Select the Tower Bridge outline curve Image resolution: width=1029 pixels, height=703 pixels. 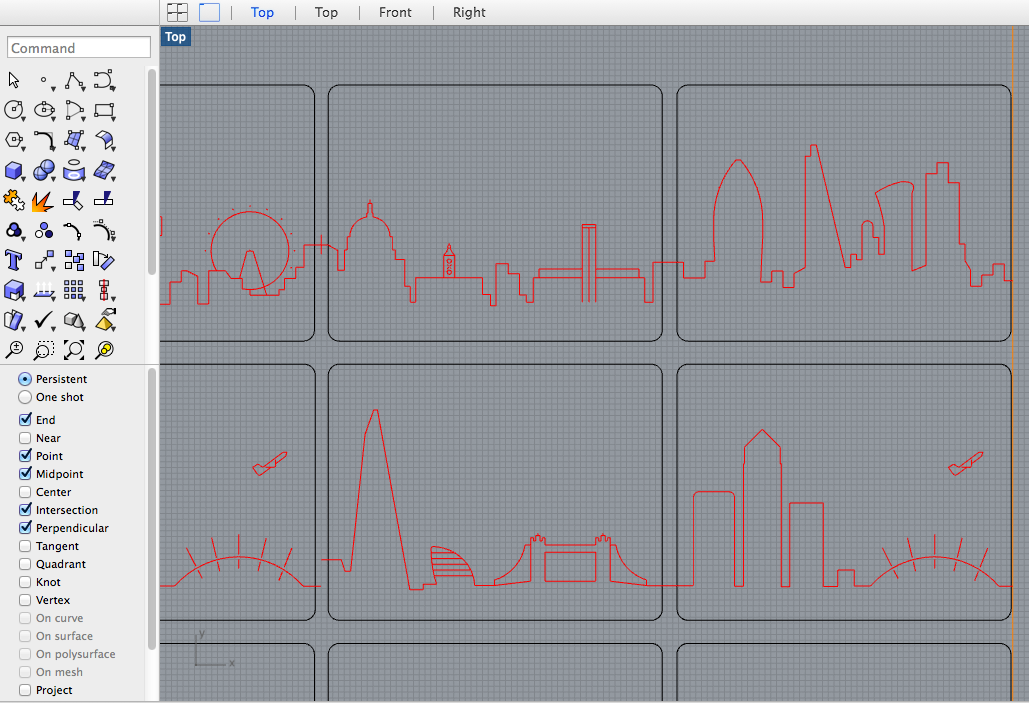(570, 561)
